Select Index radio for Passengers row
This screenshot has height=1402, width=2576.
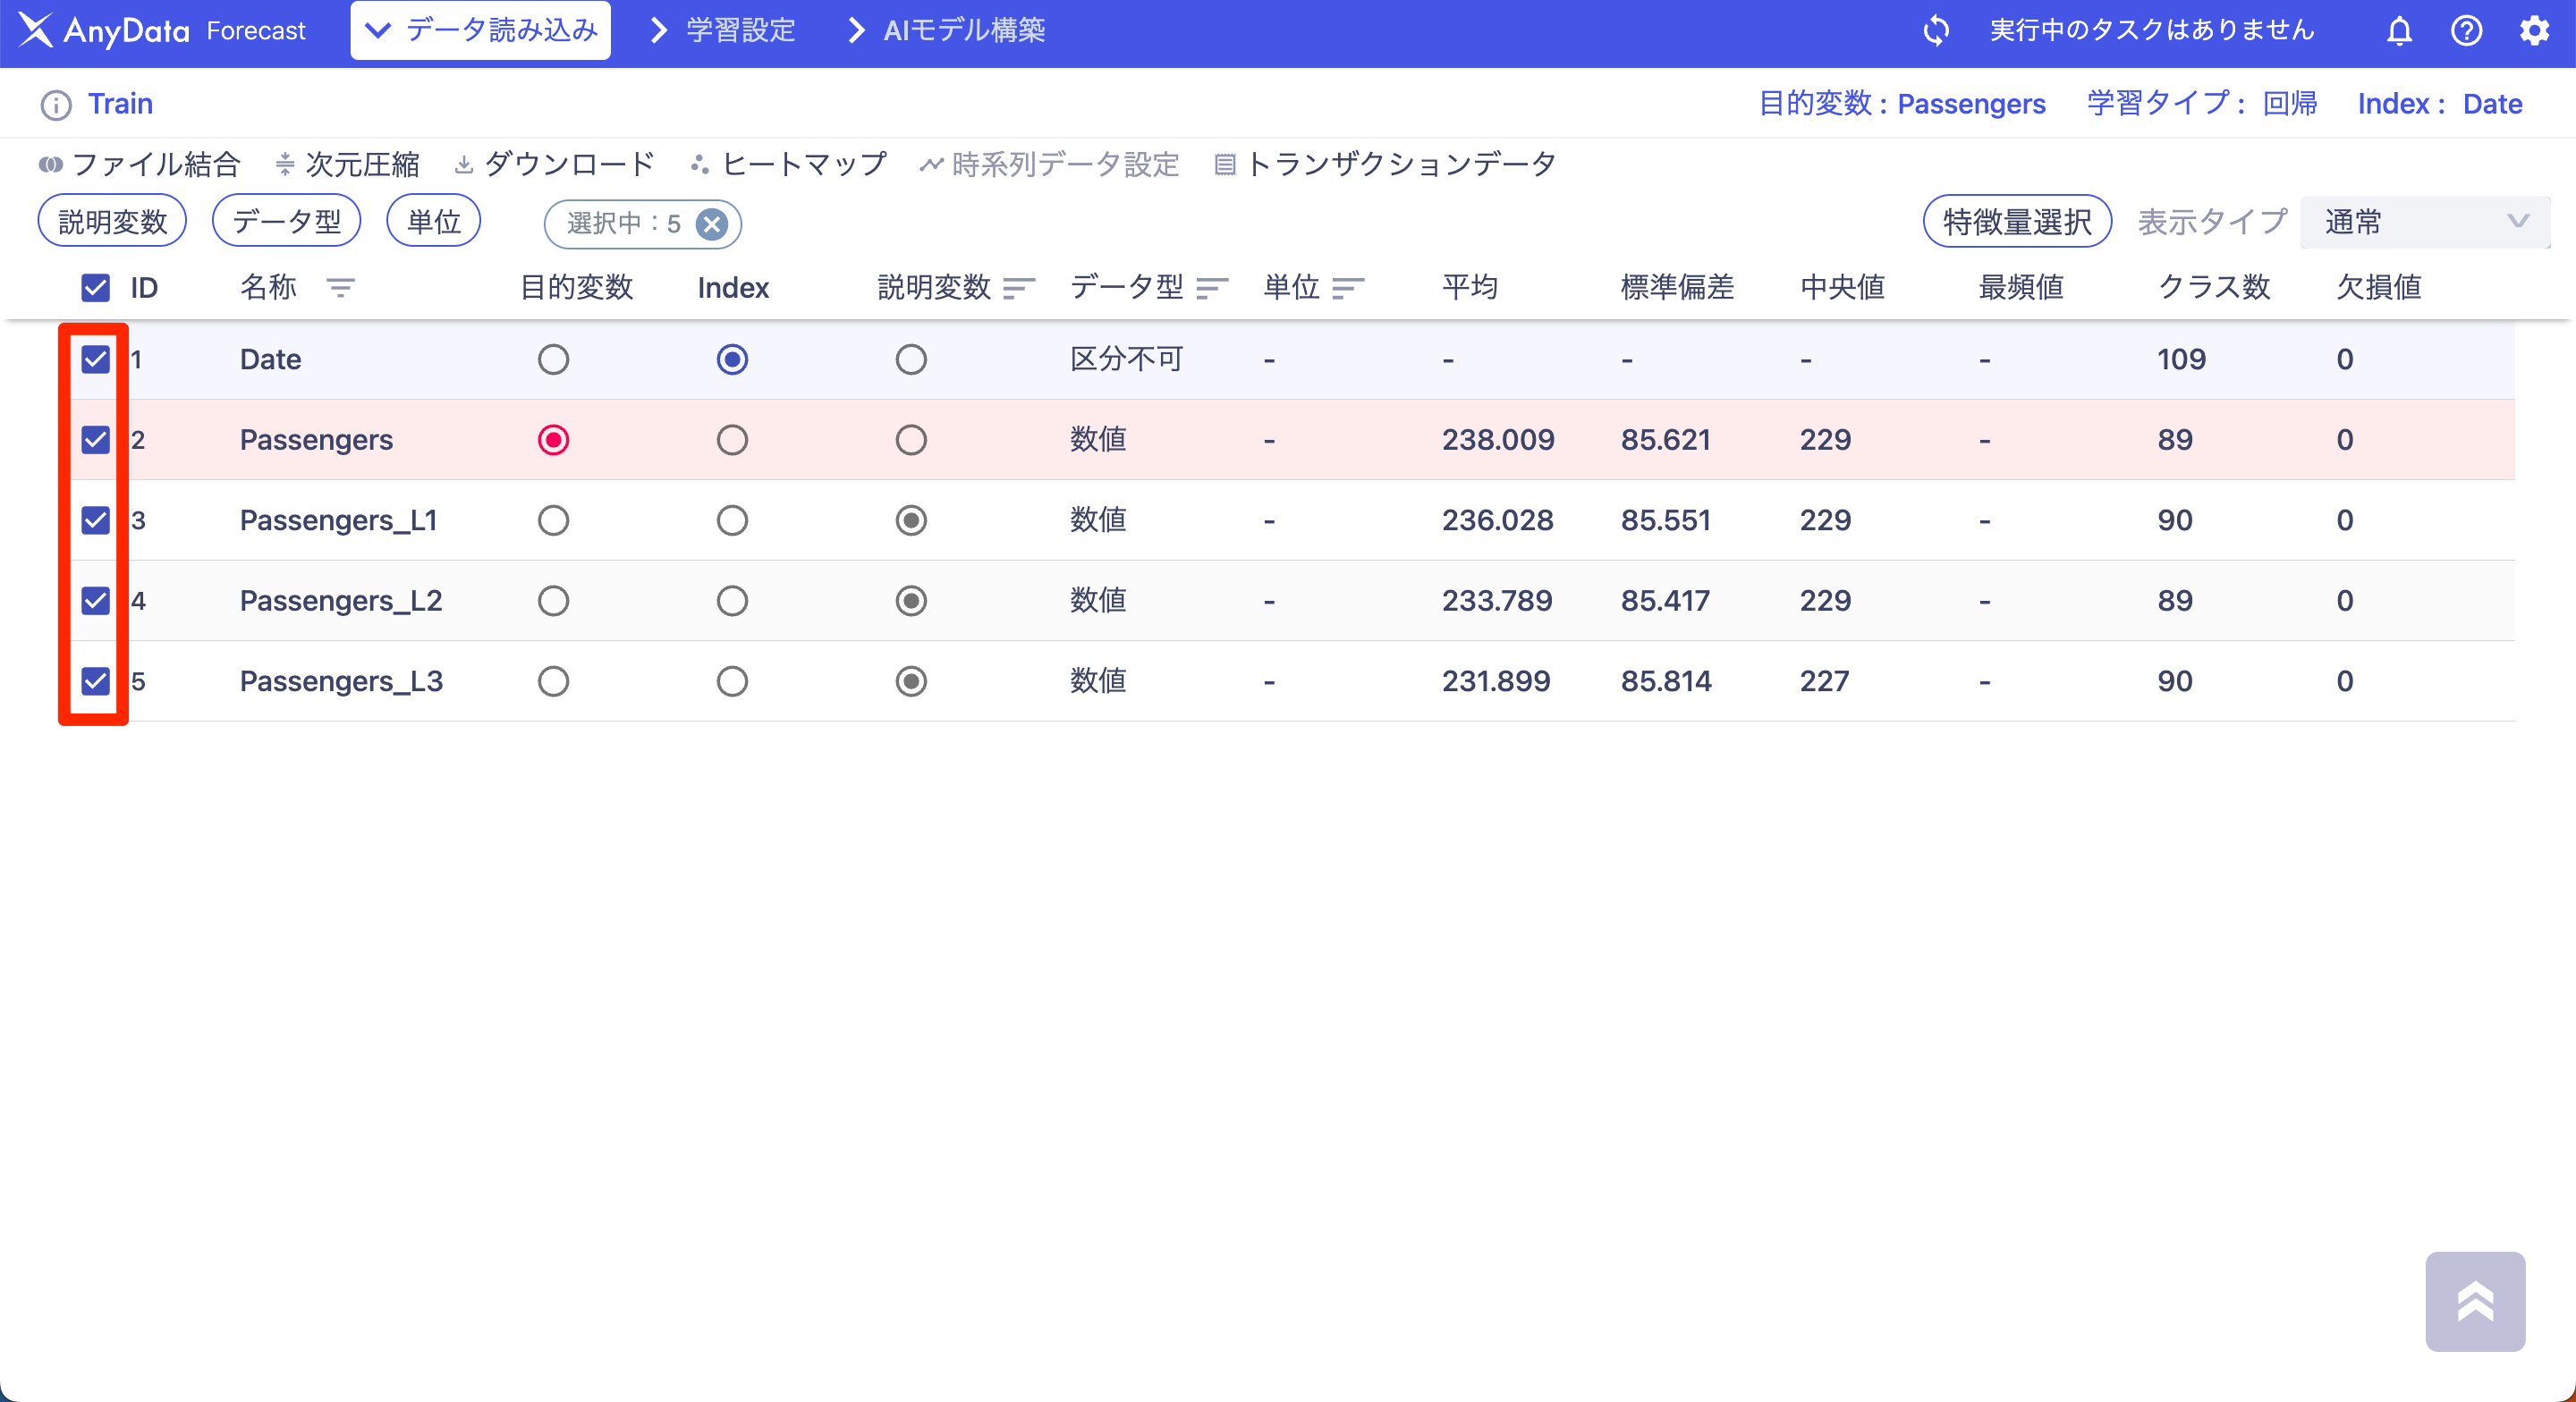(x=732, y=440)
